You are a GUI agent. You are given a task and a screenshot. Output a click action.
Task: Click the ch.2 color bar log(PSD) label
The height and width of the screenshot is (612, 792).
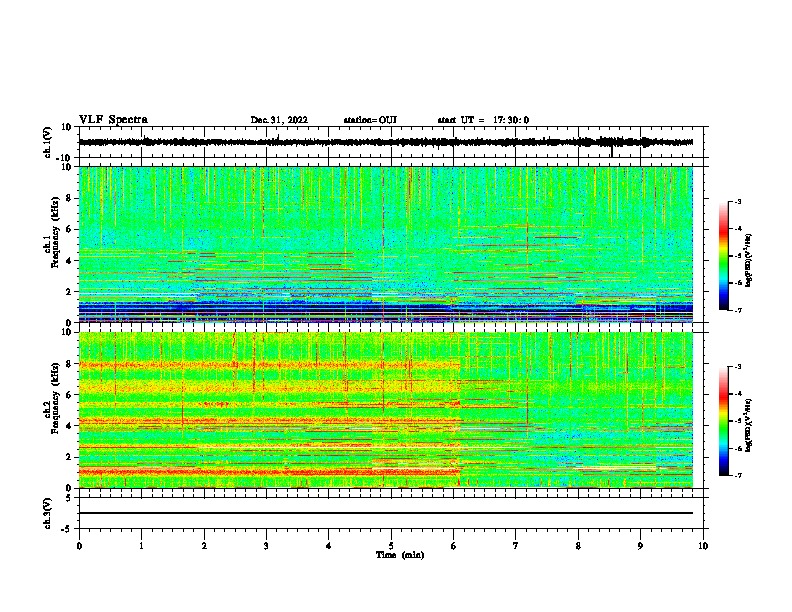click(x=749, y=425)
